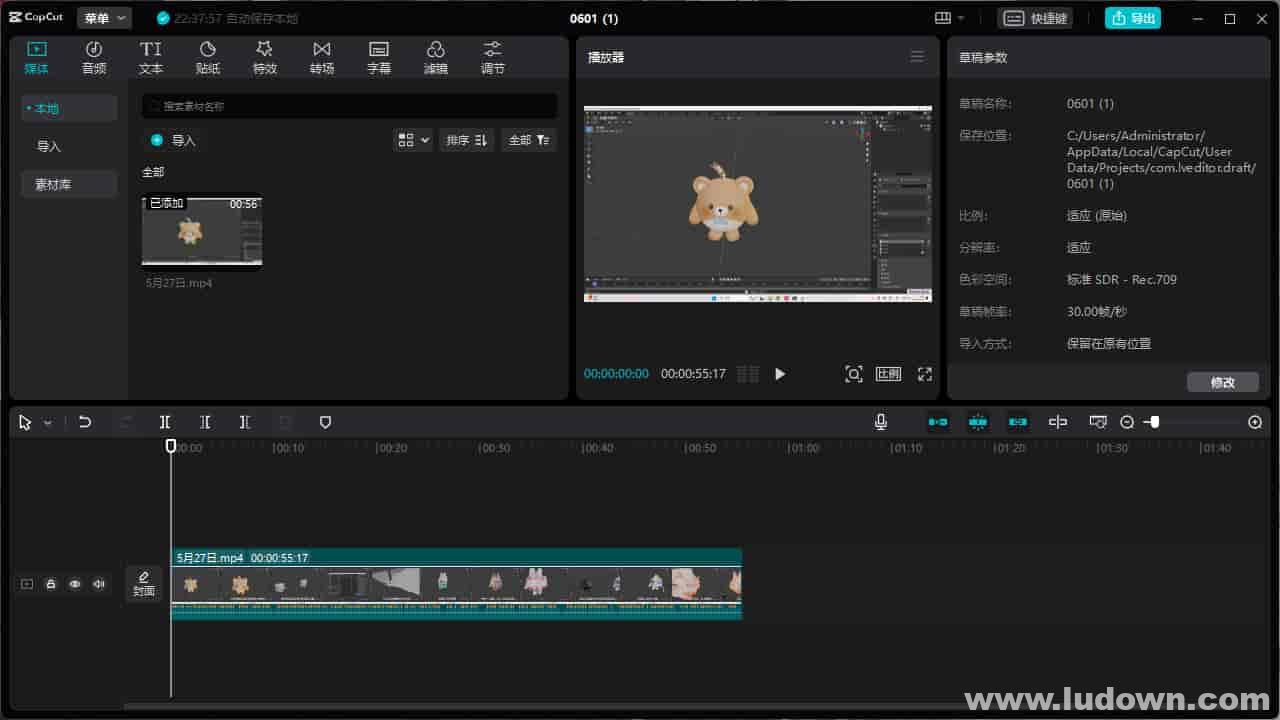Click the video preview in the player

(x=758, y=204)
